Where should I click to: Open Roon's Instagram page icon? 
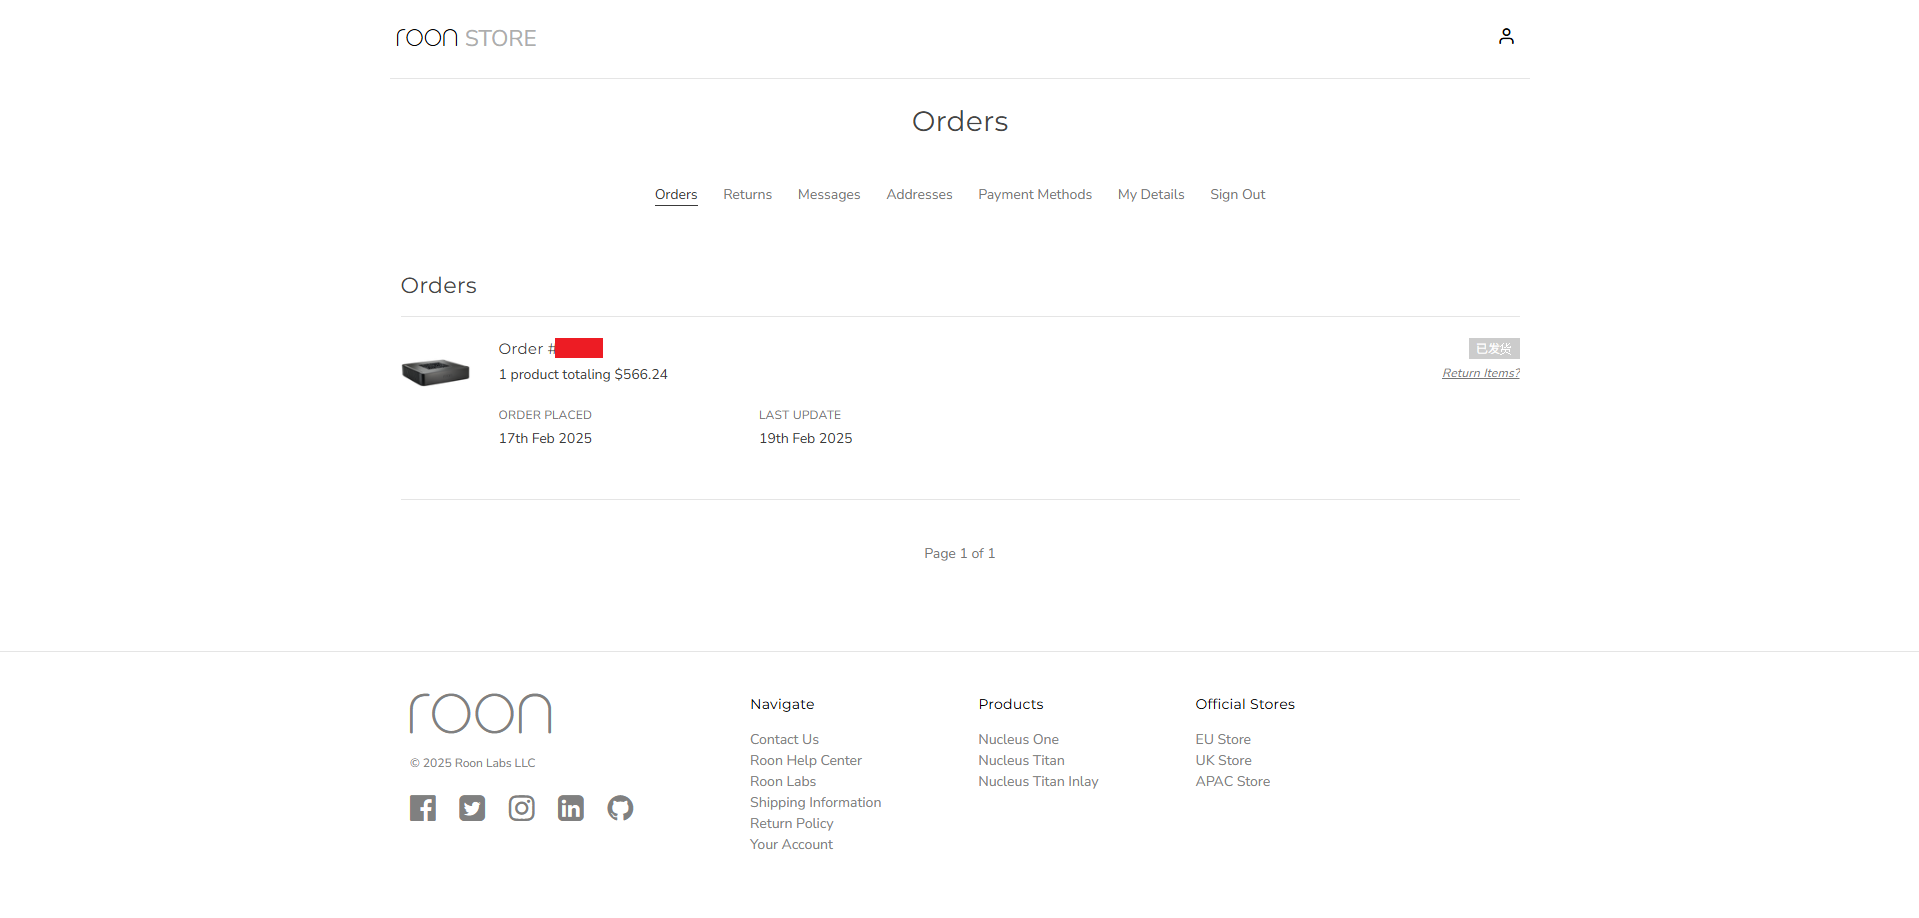pyautogui.click(x=522, y=808)
